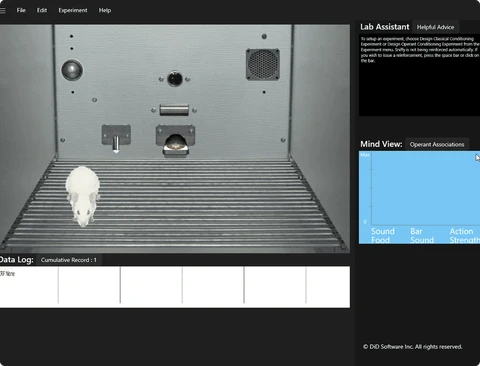Click the cumulative record chart area
480x366 pixels.
(x=175, y=287)
